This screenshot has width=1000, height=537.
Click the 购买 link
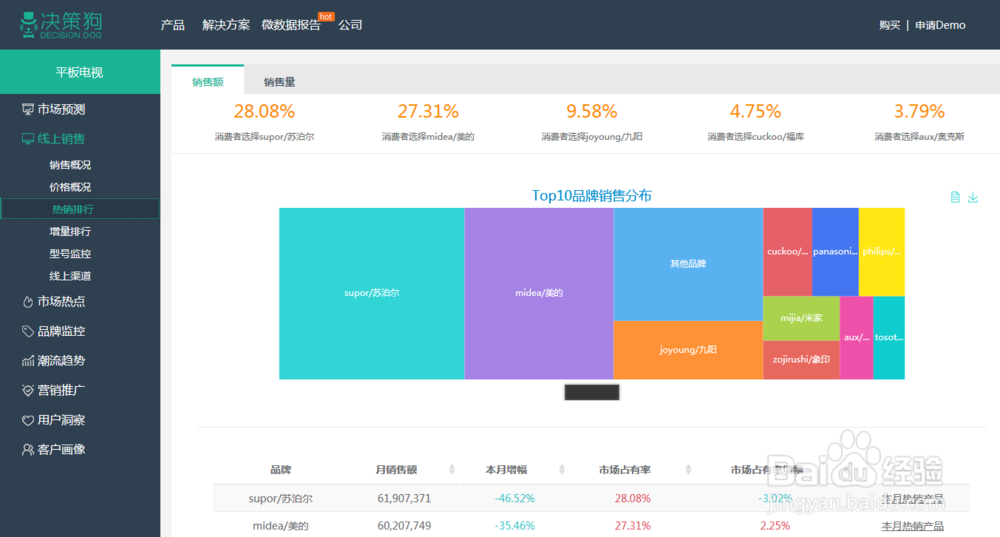889,25
